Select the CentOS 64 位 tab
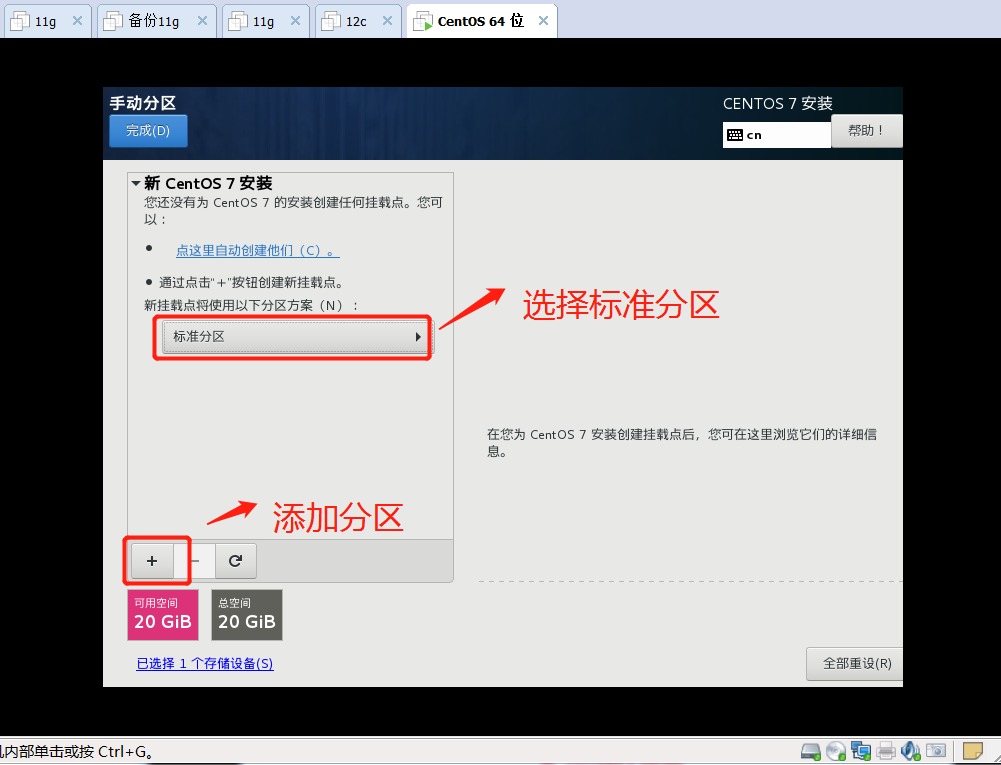Image resolution: width=1001 pixels, height=765 pixels. 482,21
